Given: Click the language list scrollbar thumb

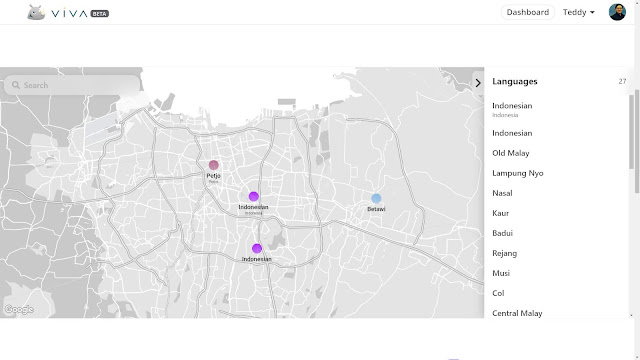Looking at the screenshot, I should pyautogui.click(x=631, y=131).
